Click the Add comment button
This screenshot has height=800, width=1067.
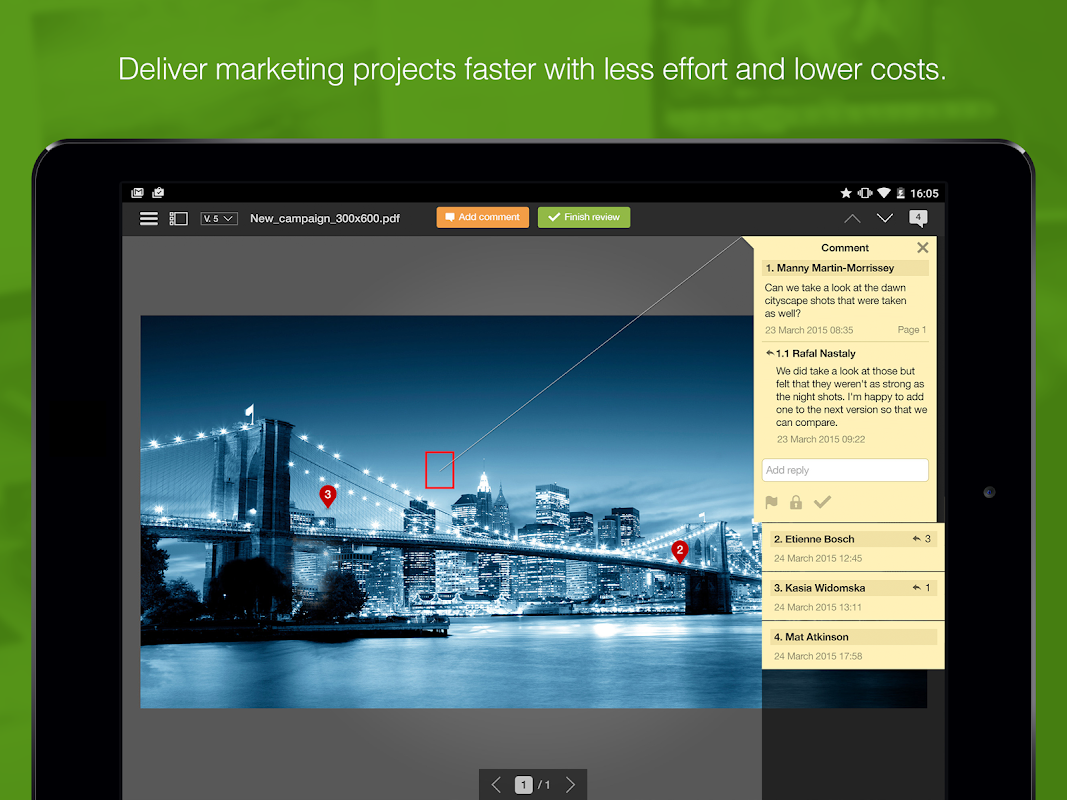(x=482, y=217)
